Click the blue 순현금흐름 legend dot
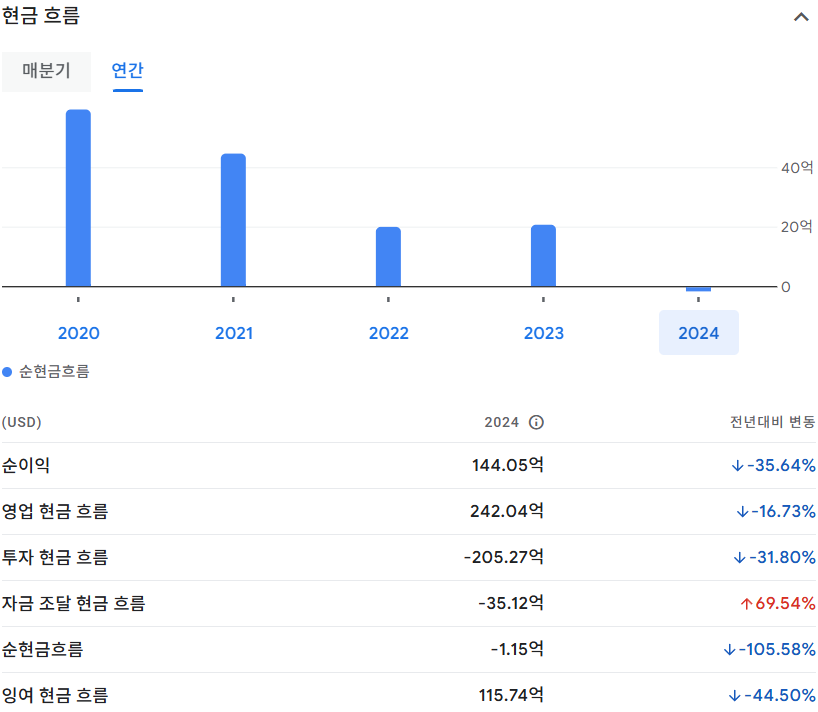This screenshot has height=712, width=818. 7,372
